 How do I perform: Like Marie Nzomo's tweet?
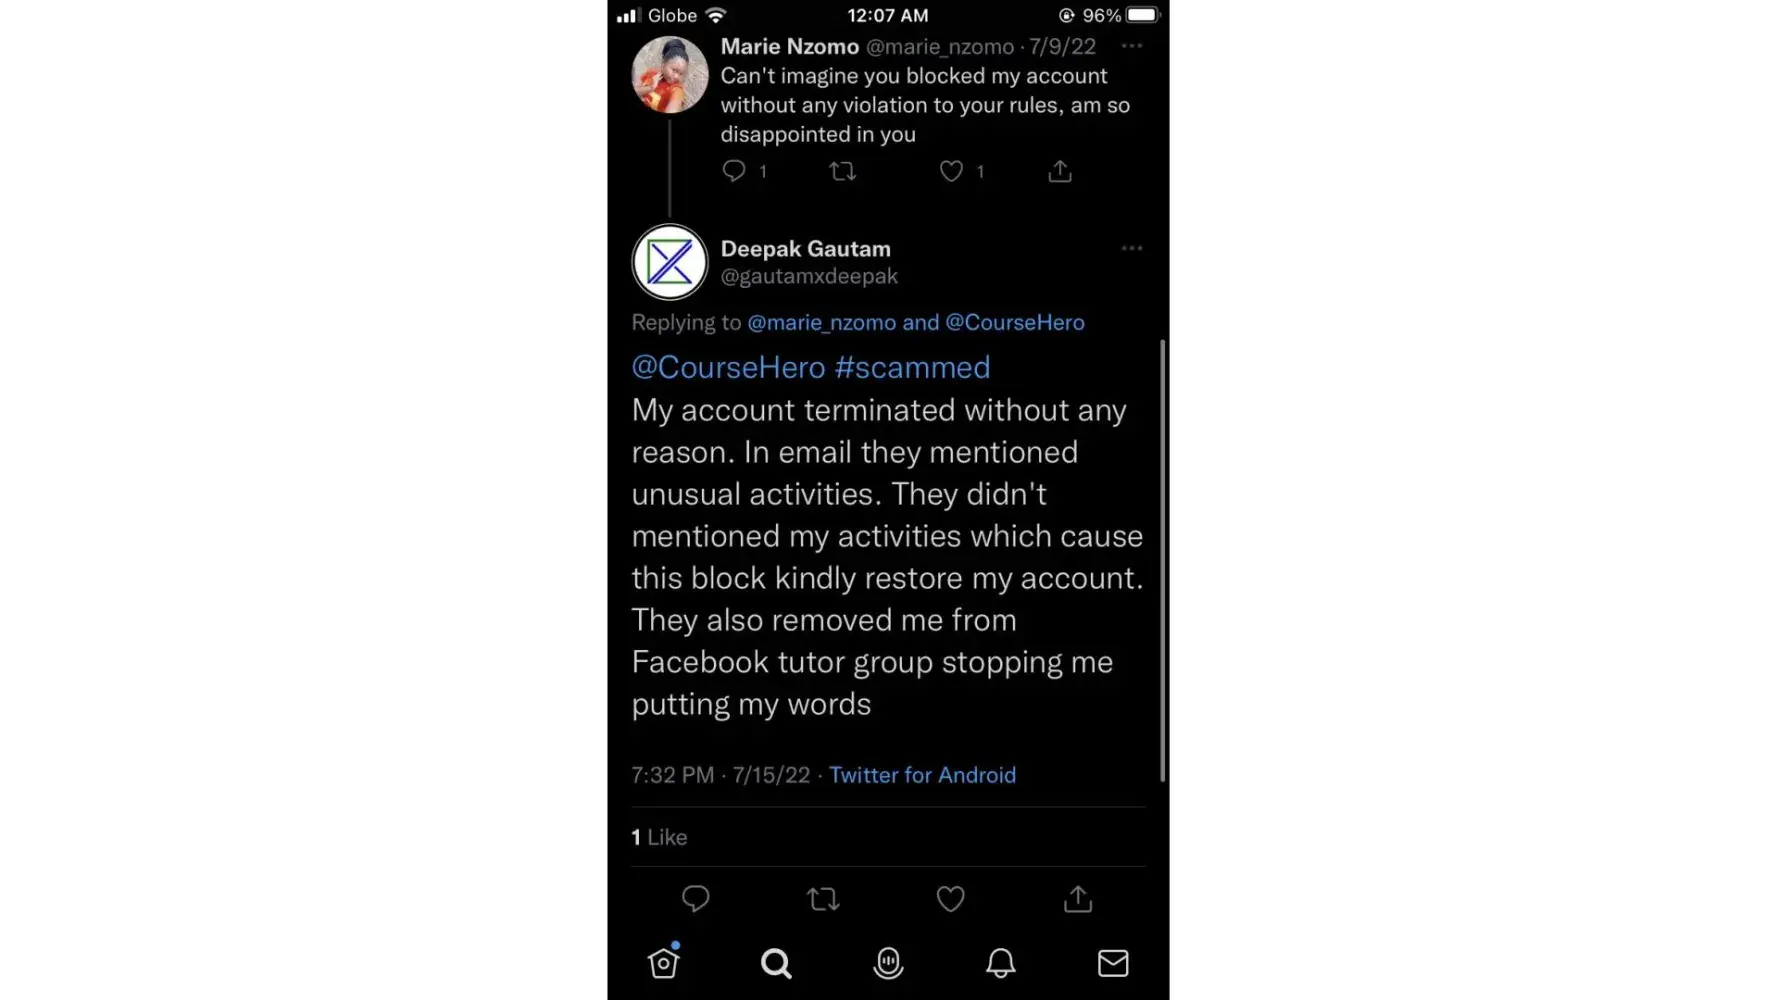pos(951,171)
